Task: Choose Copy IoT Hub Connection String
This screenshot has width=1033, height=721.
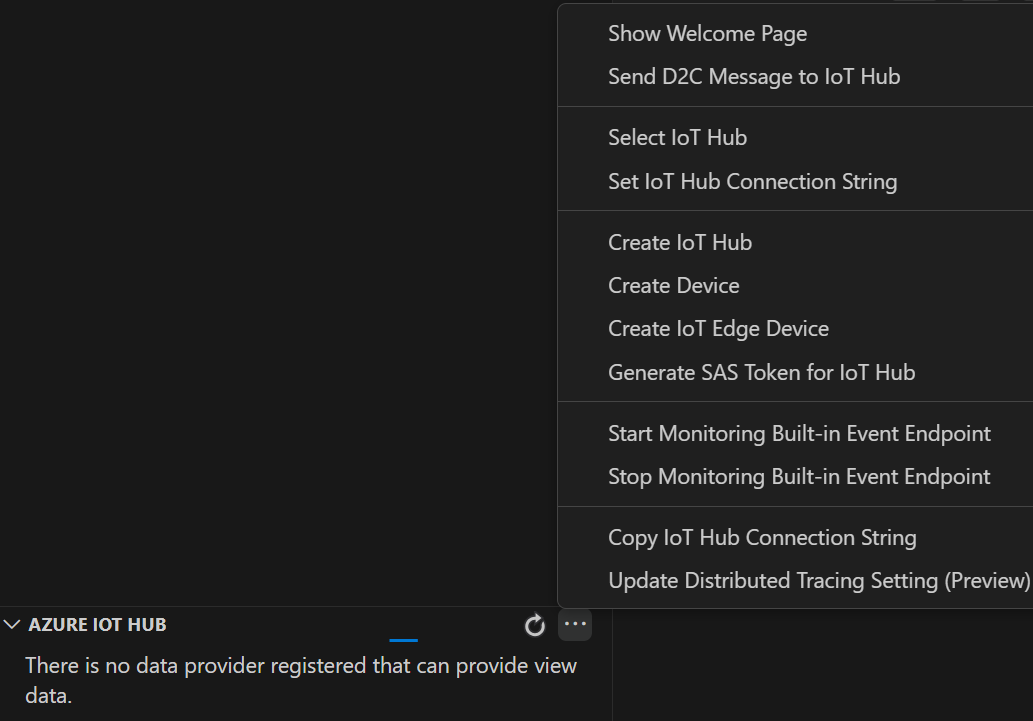Action: [x=795, y=538]
